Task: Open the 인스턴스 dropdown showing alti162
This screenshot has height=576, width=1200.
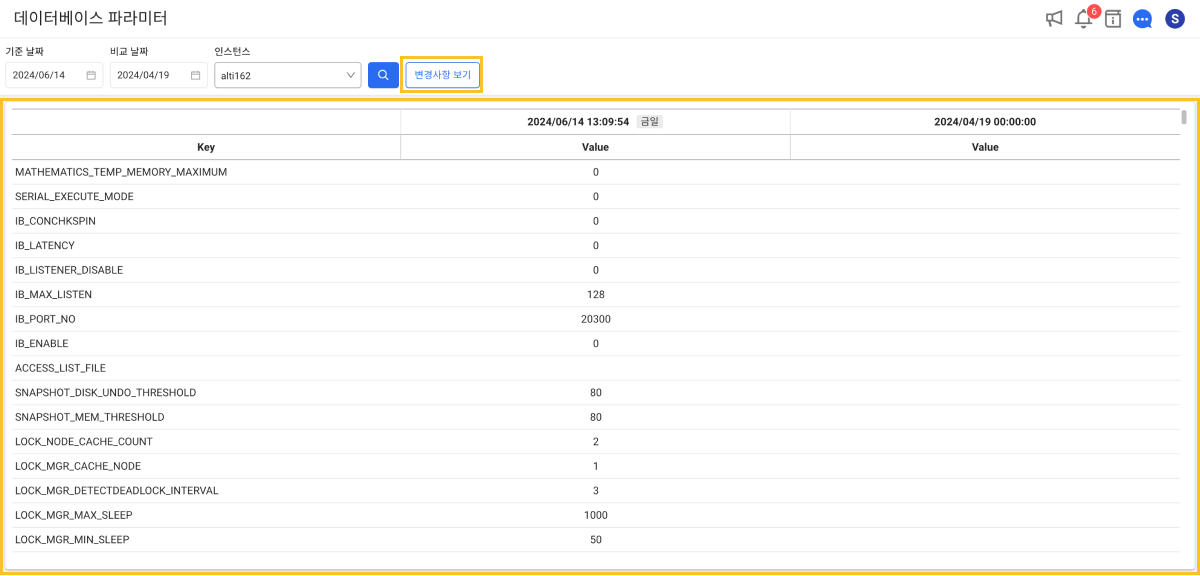Action: coord(288,75)
